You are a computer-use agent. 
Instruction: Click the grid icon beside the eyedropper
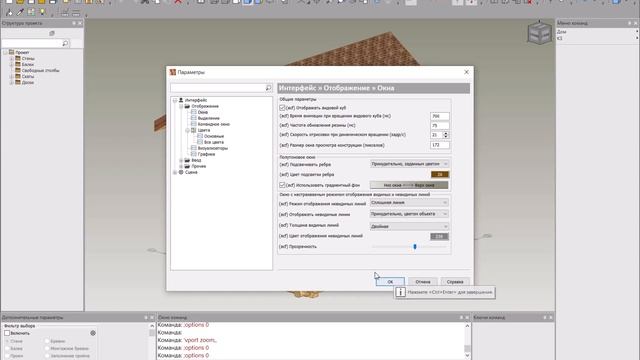(31, 12)
